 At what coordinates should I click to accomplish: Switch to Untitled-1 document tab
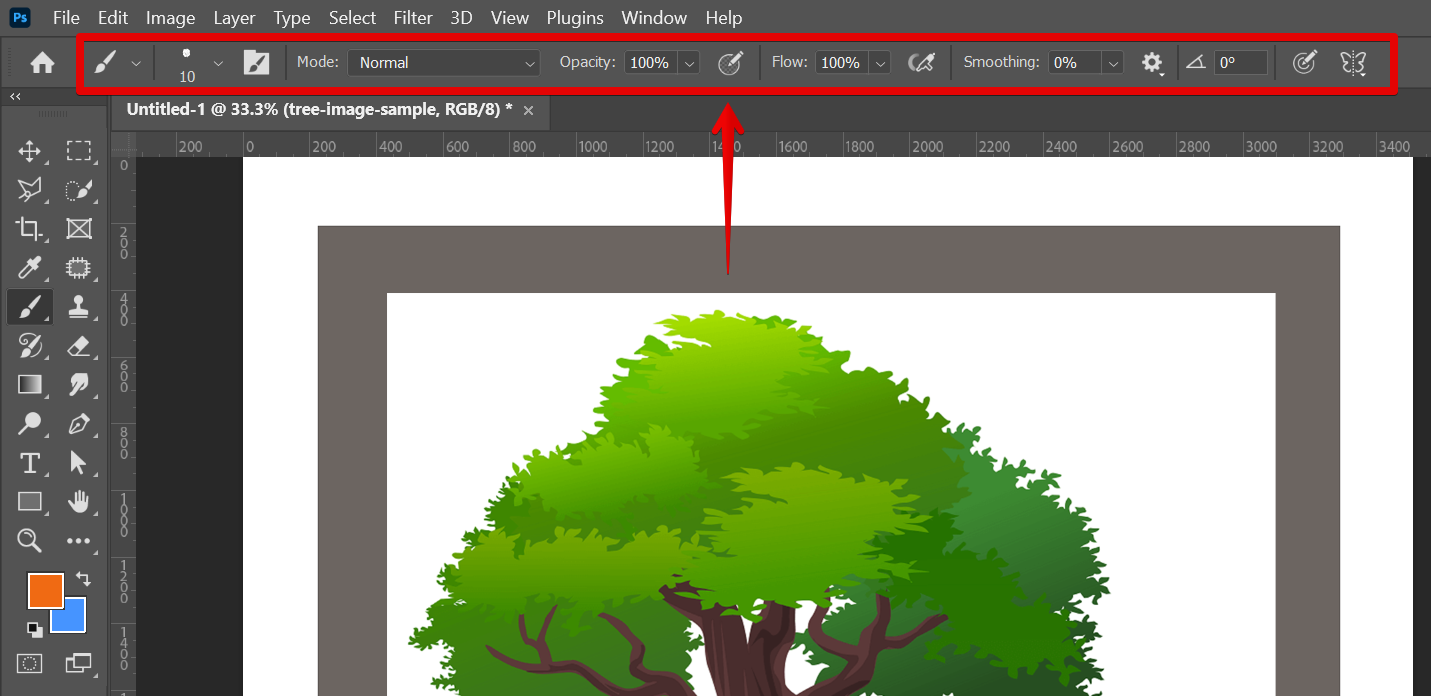point(319,110)
